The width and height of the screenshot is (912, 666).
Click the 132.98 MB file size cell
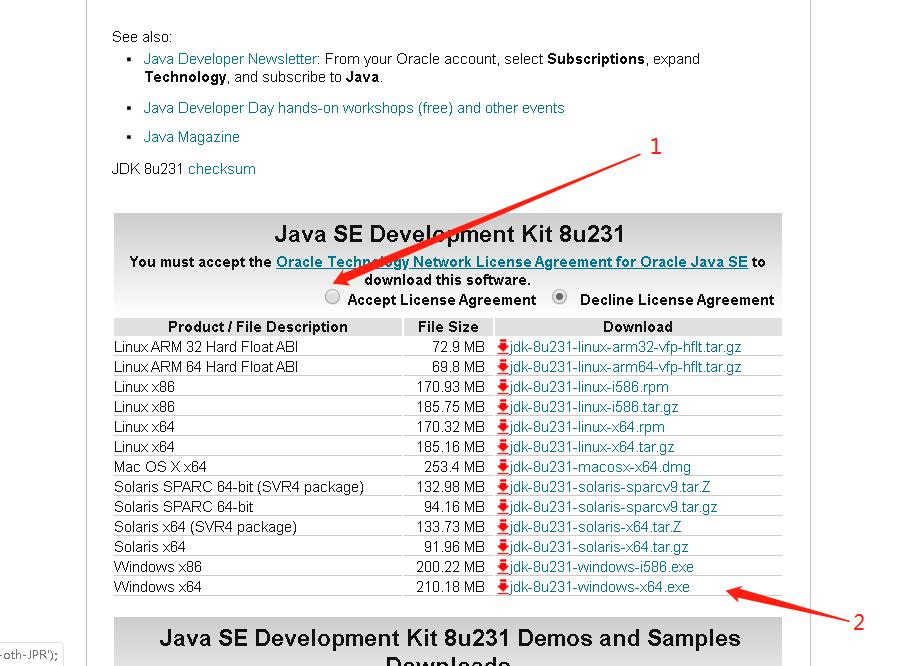pyautogui.click(x=450, y=487)
